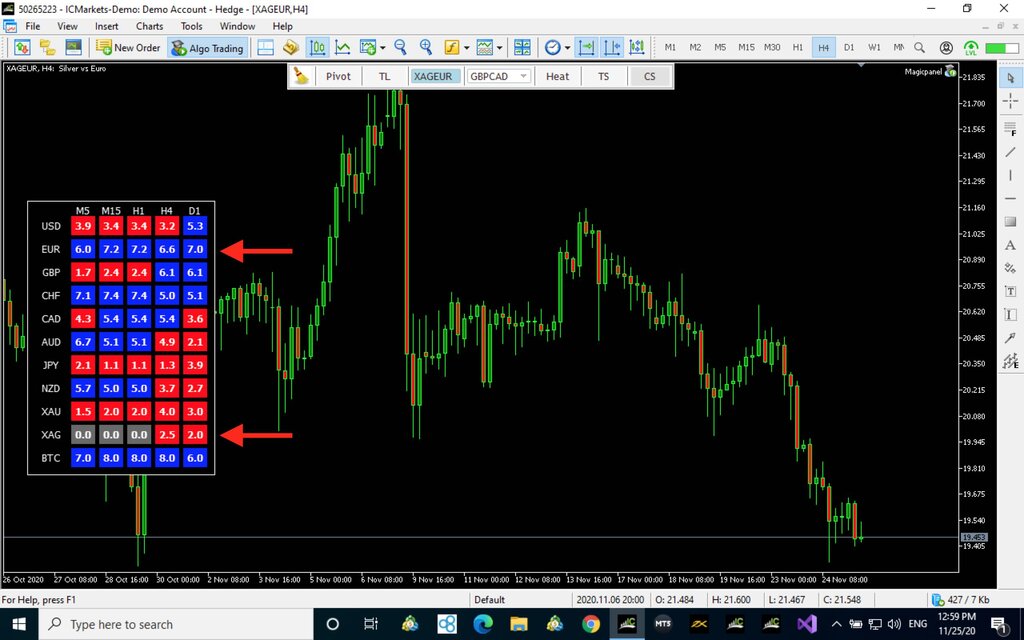Click the search magnifier icon
Viewport: 1024px width, 640px height.
pos(920,48)
